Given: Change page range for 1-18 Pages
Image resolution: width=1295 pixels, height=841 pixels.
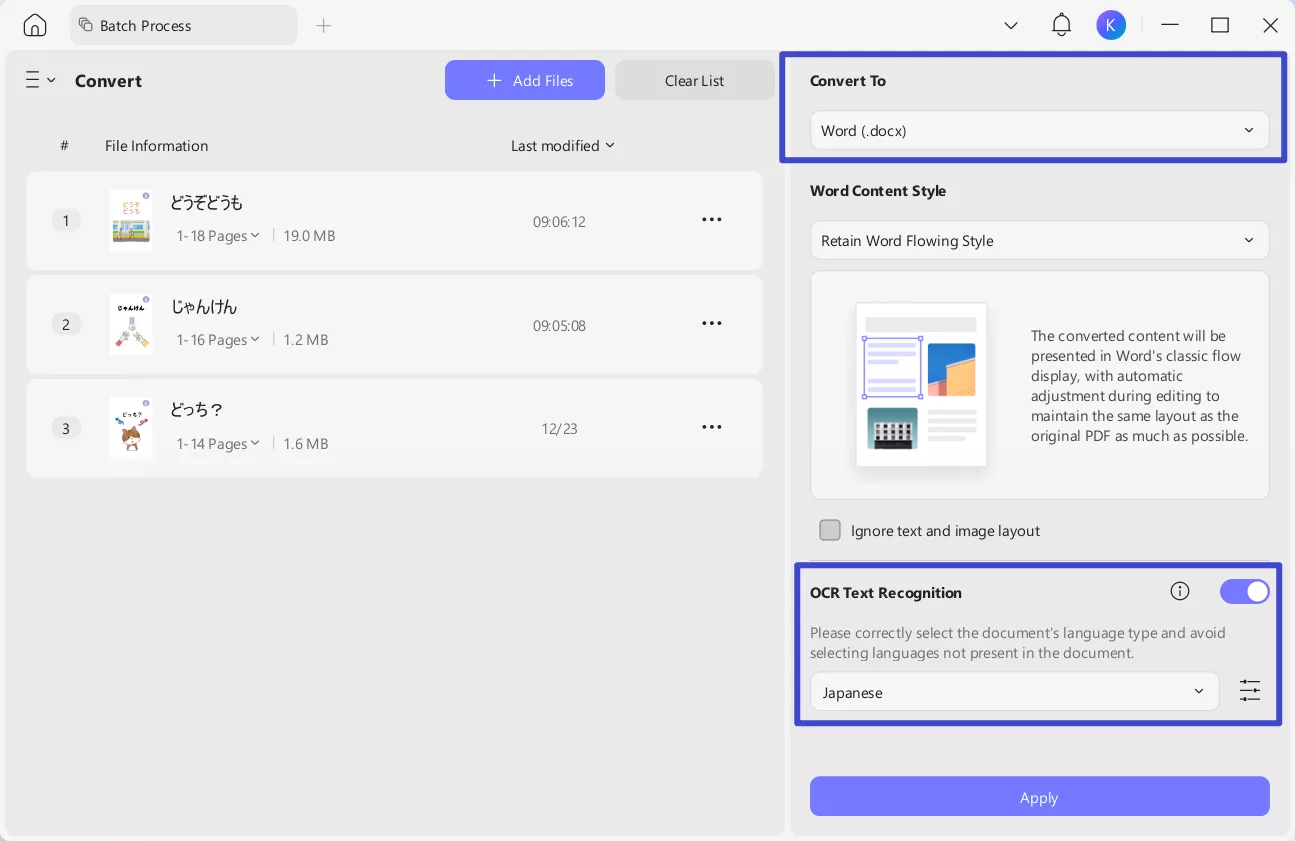Looking at the screenshot, I should (218, 236).
